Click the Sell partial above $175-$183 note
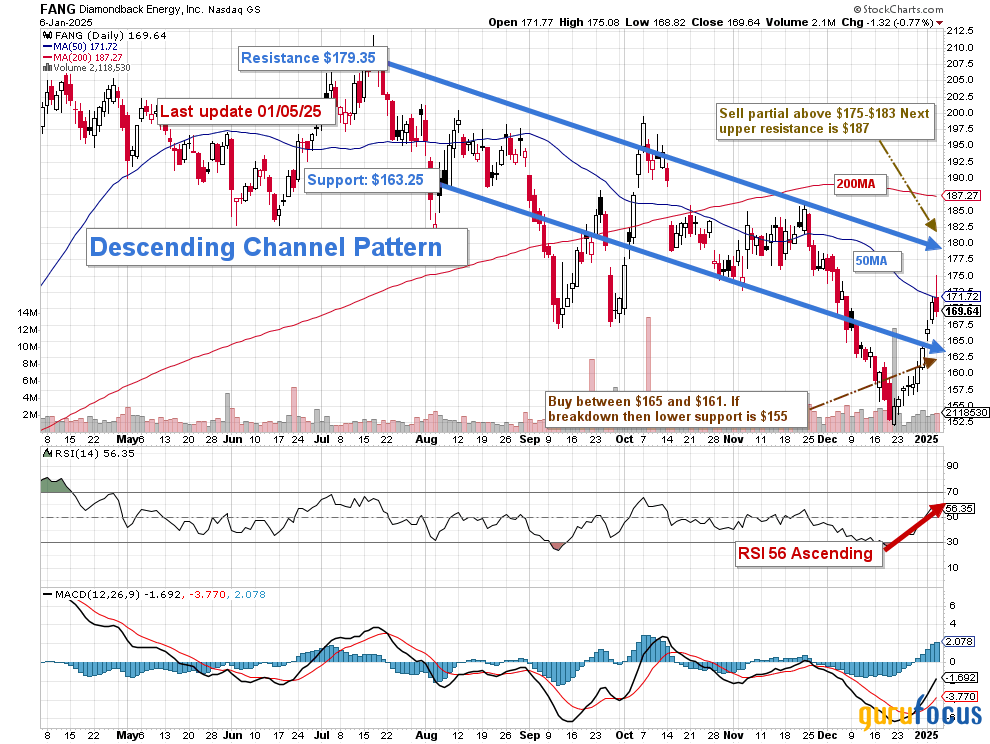 point(824,121)
